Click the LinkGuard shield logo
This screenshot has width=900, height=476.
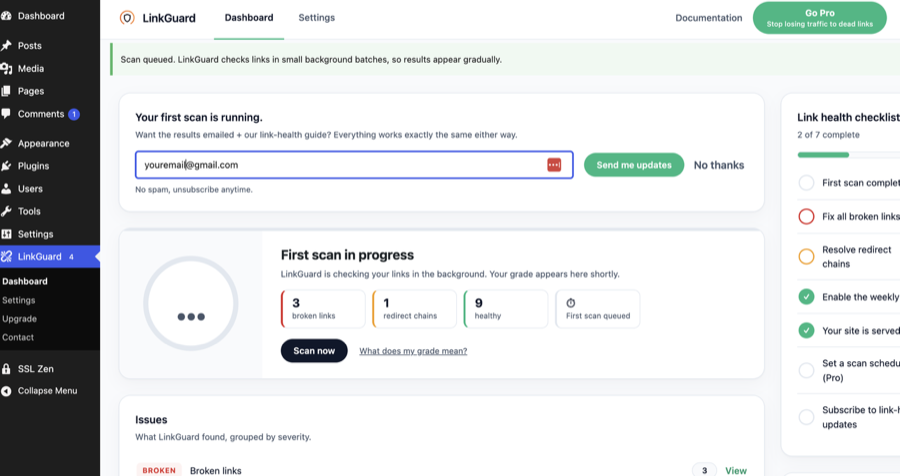[x=127, y=18]
